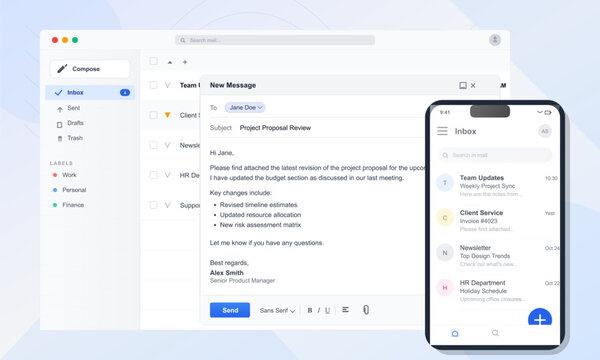Image resolution: width=600 pixels, height=360 pixels.
Task: Check the Client email row checkbox
Action: pos(153,115)
